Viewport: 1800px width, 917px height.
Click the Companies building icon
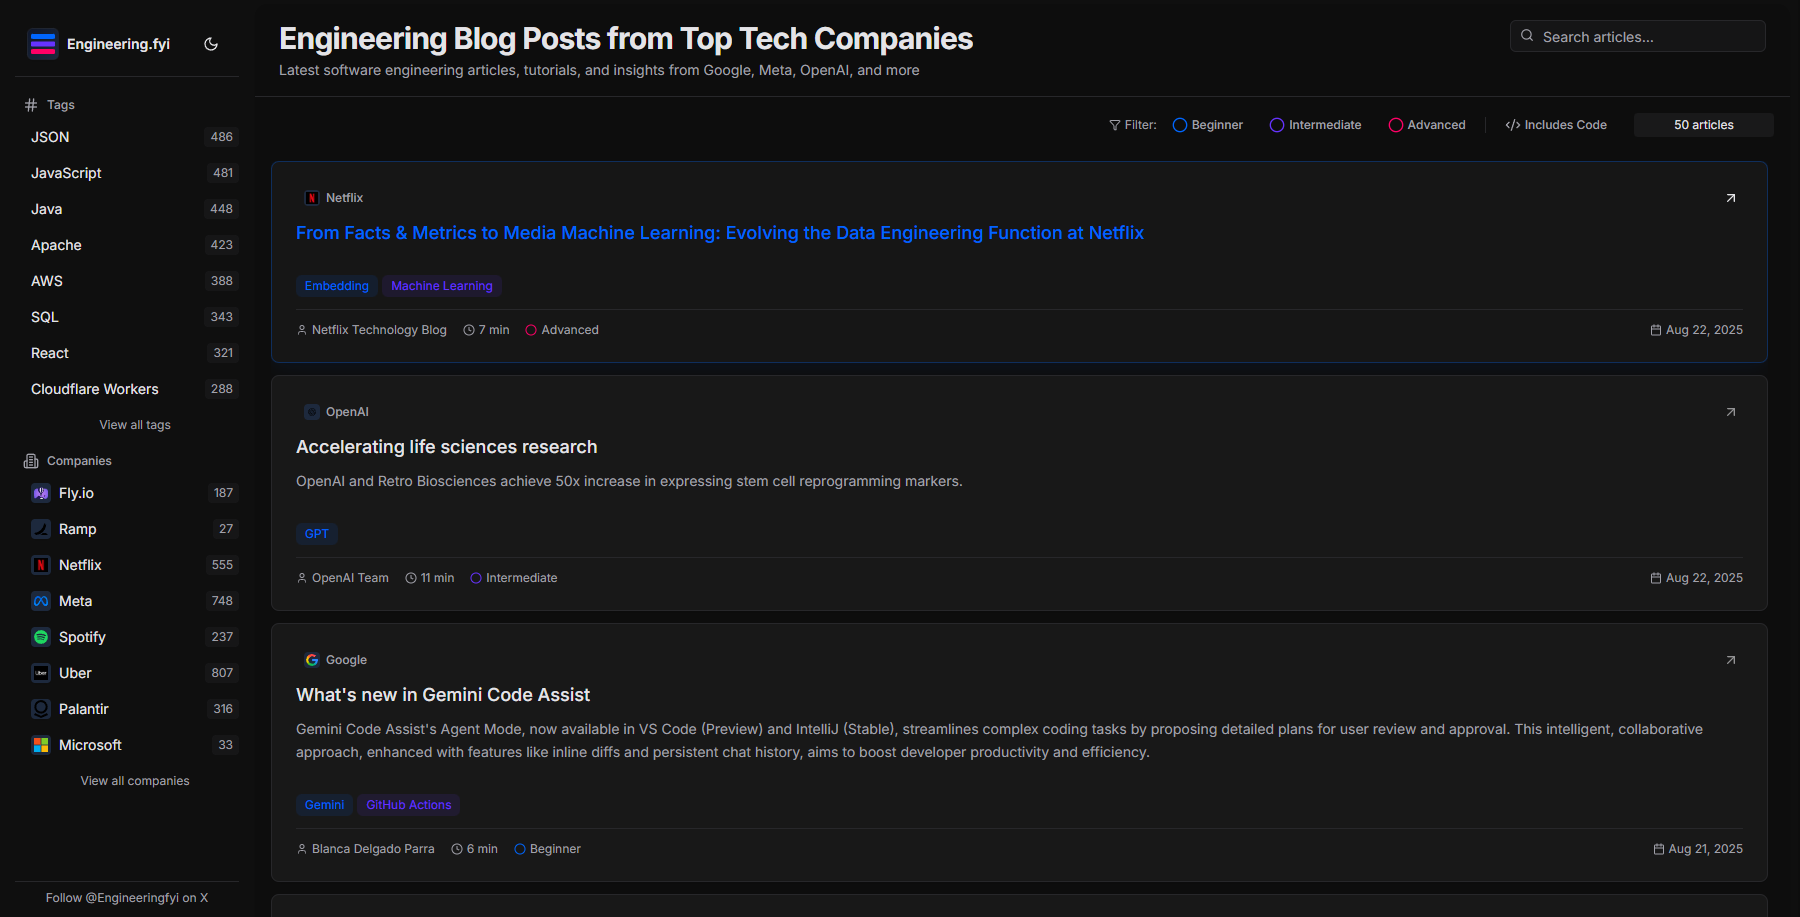(31, 461)
